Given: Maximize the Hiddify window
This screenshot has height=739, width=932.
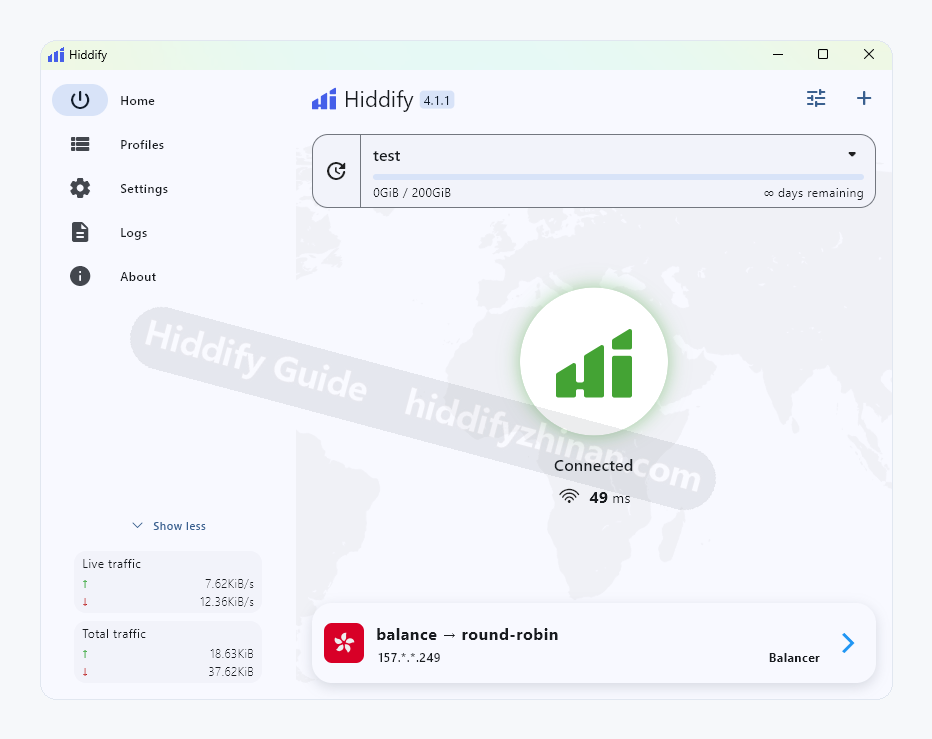Looking at the screenshot, I should 823,54.
